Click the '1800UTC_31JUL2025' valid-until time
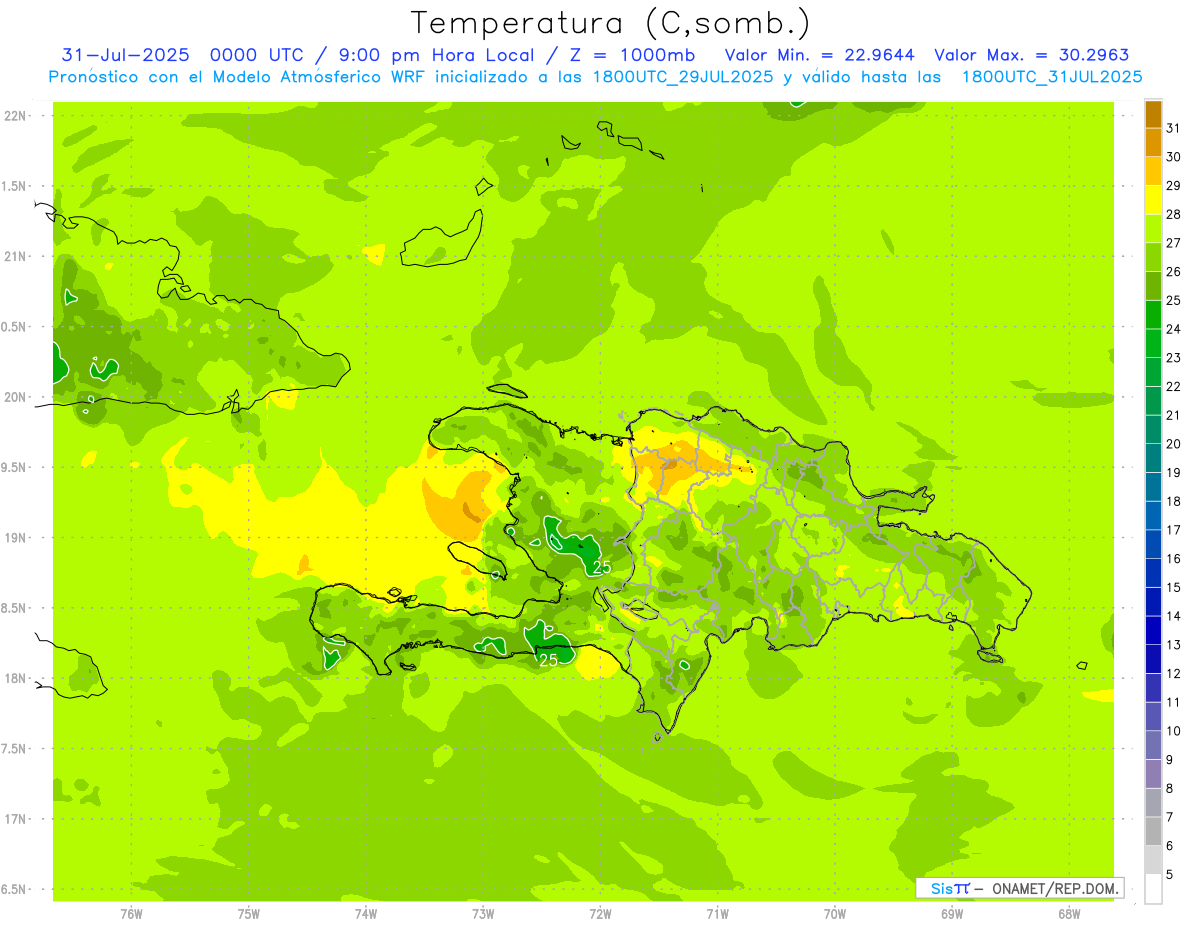 pyautogui.click(x=1052, y=77)
